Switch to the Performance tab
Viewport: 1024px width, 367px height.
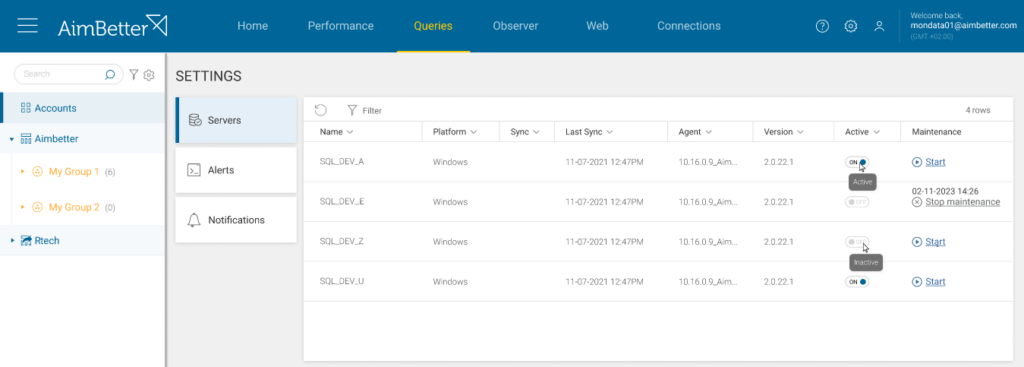click(340, 26)
